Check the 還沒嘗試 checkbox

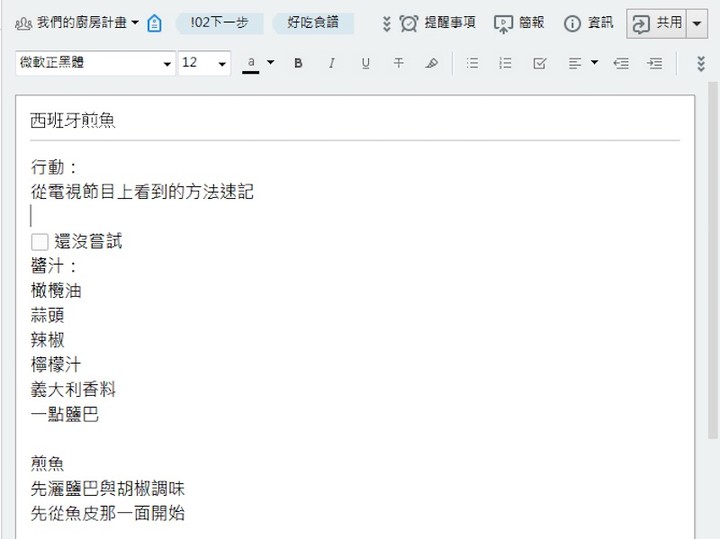[40, 242]
